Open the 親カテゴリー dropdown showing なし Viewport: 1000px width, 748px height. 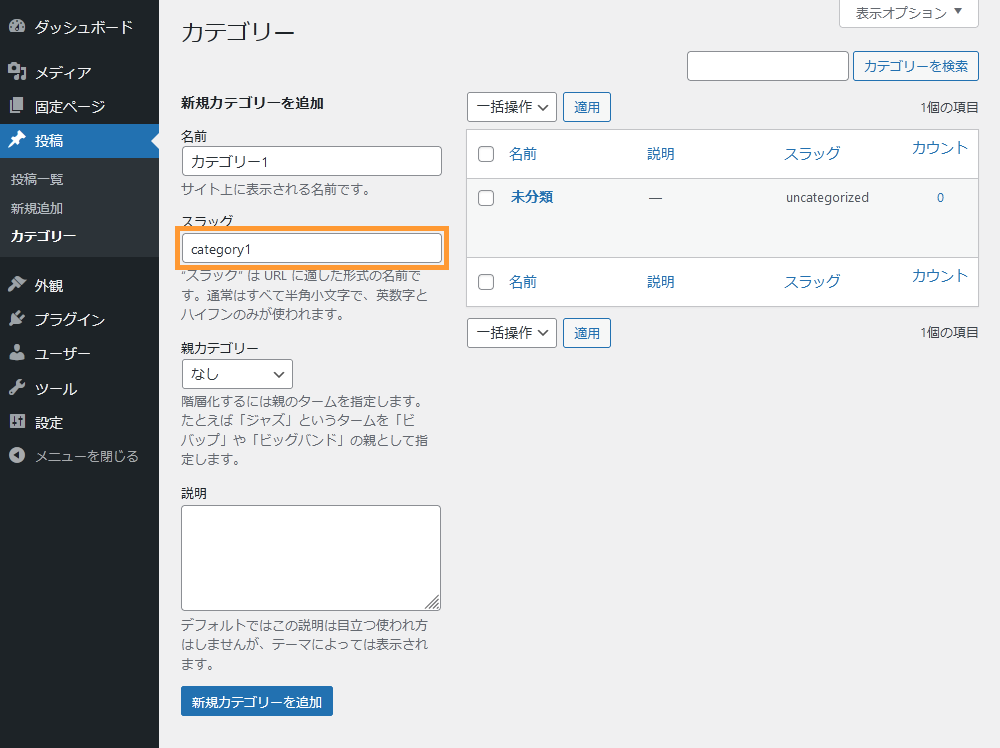tap(237, 373)
